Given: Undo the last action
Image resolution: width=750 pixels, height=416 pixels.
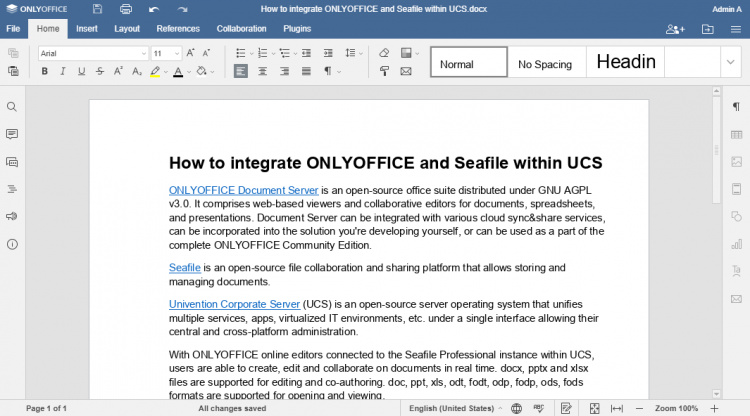Looking at the screenshot, I should pos(154,9).
